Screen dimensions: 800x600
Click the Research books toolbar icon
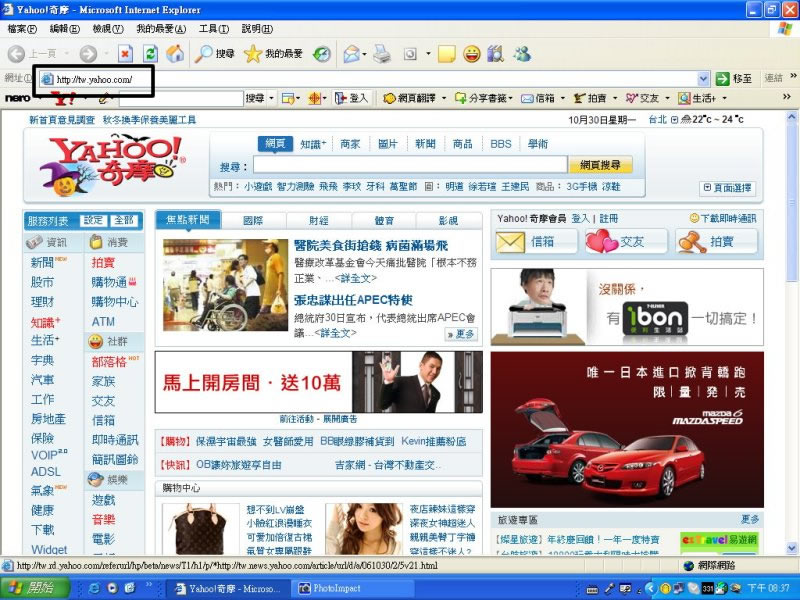pos(495,54)
